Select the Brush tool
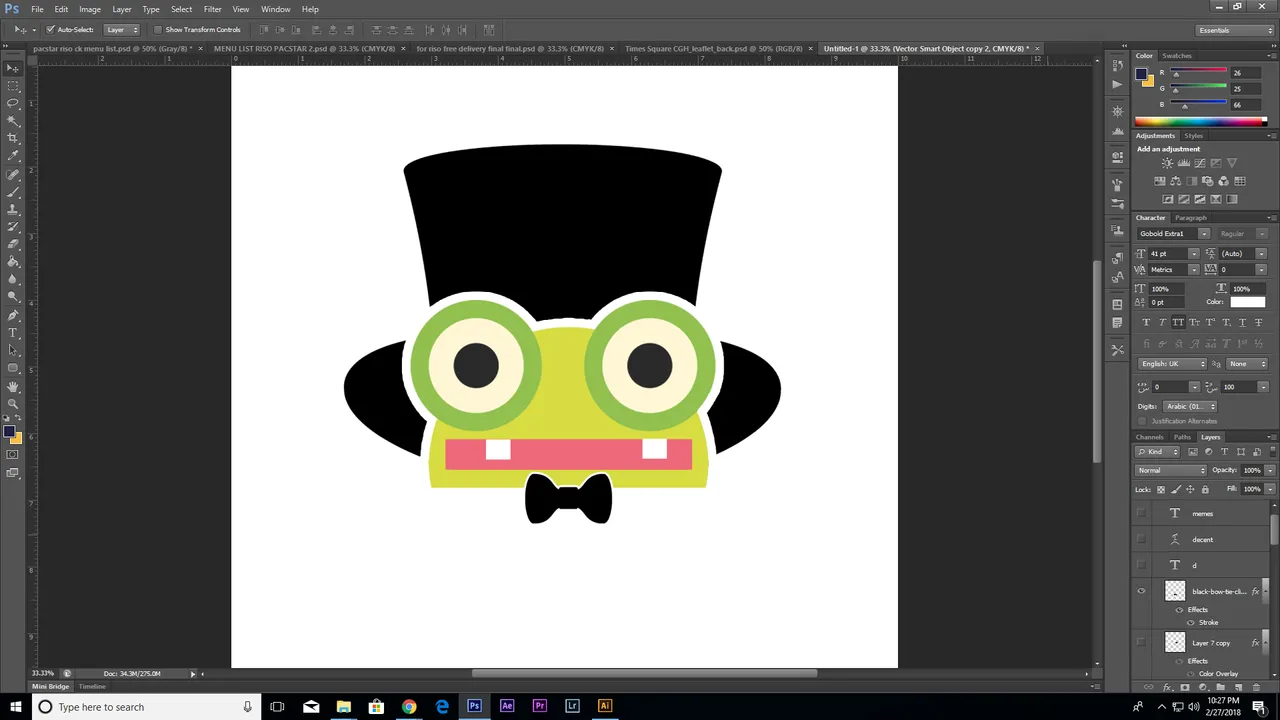The width and height of the screenshot is (1280, 720). point(13,191)
